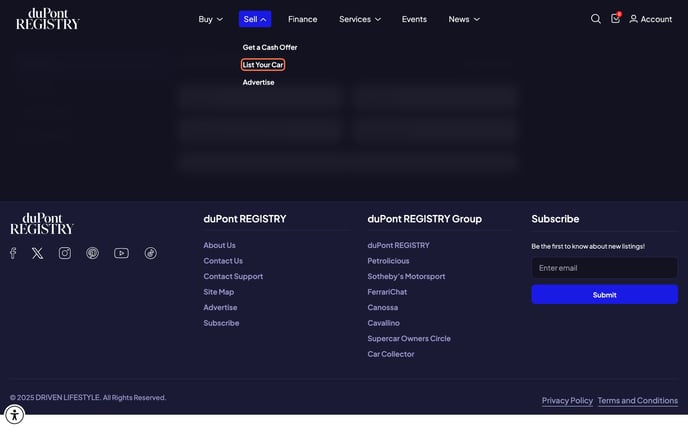Screen dimensions: 688x448
Task: Select Advertise in Sell dropdown
Action: pyautogui.click(x=258, y=82)
